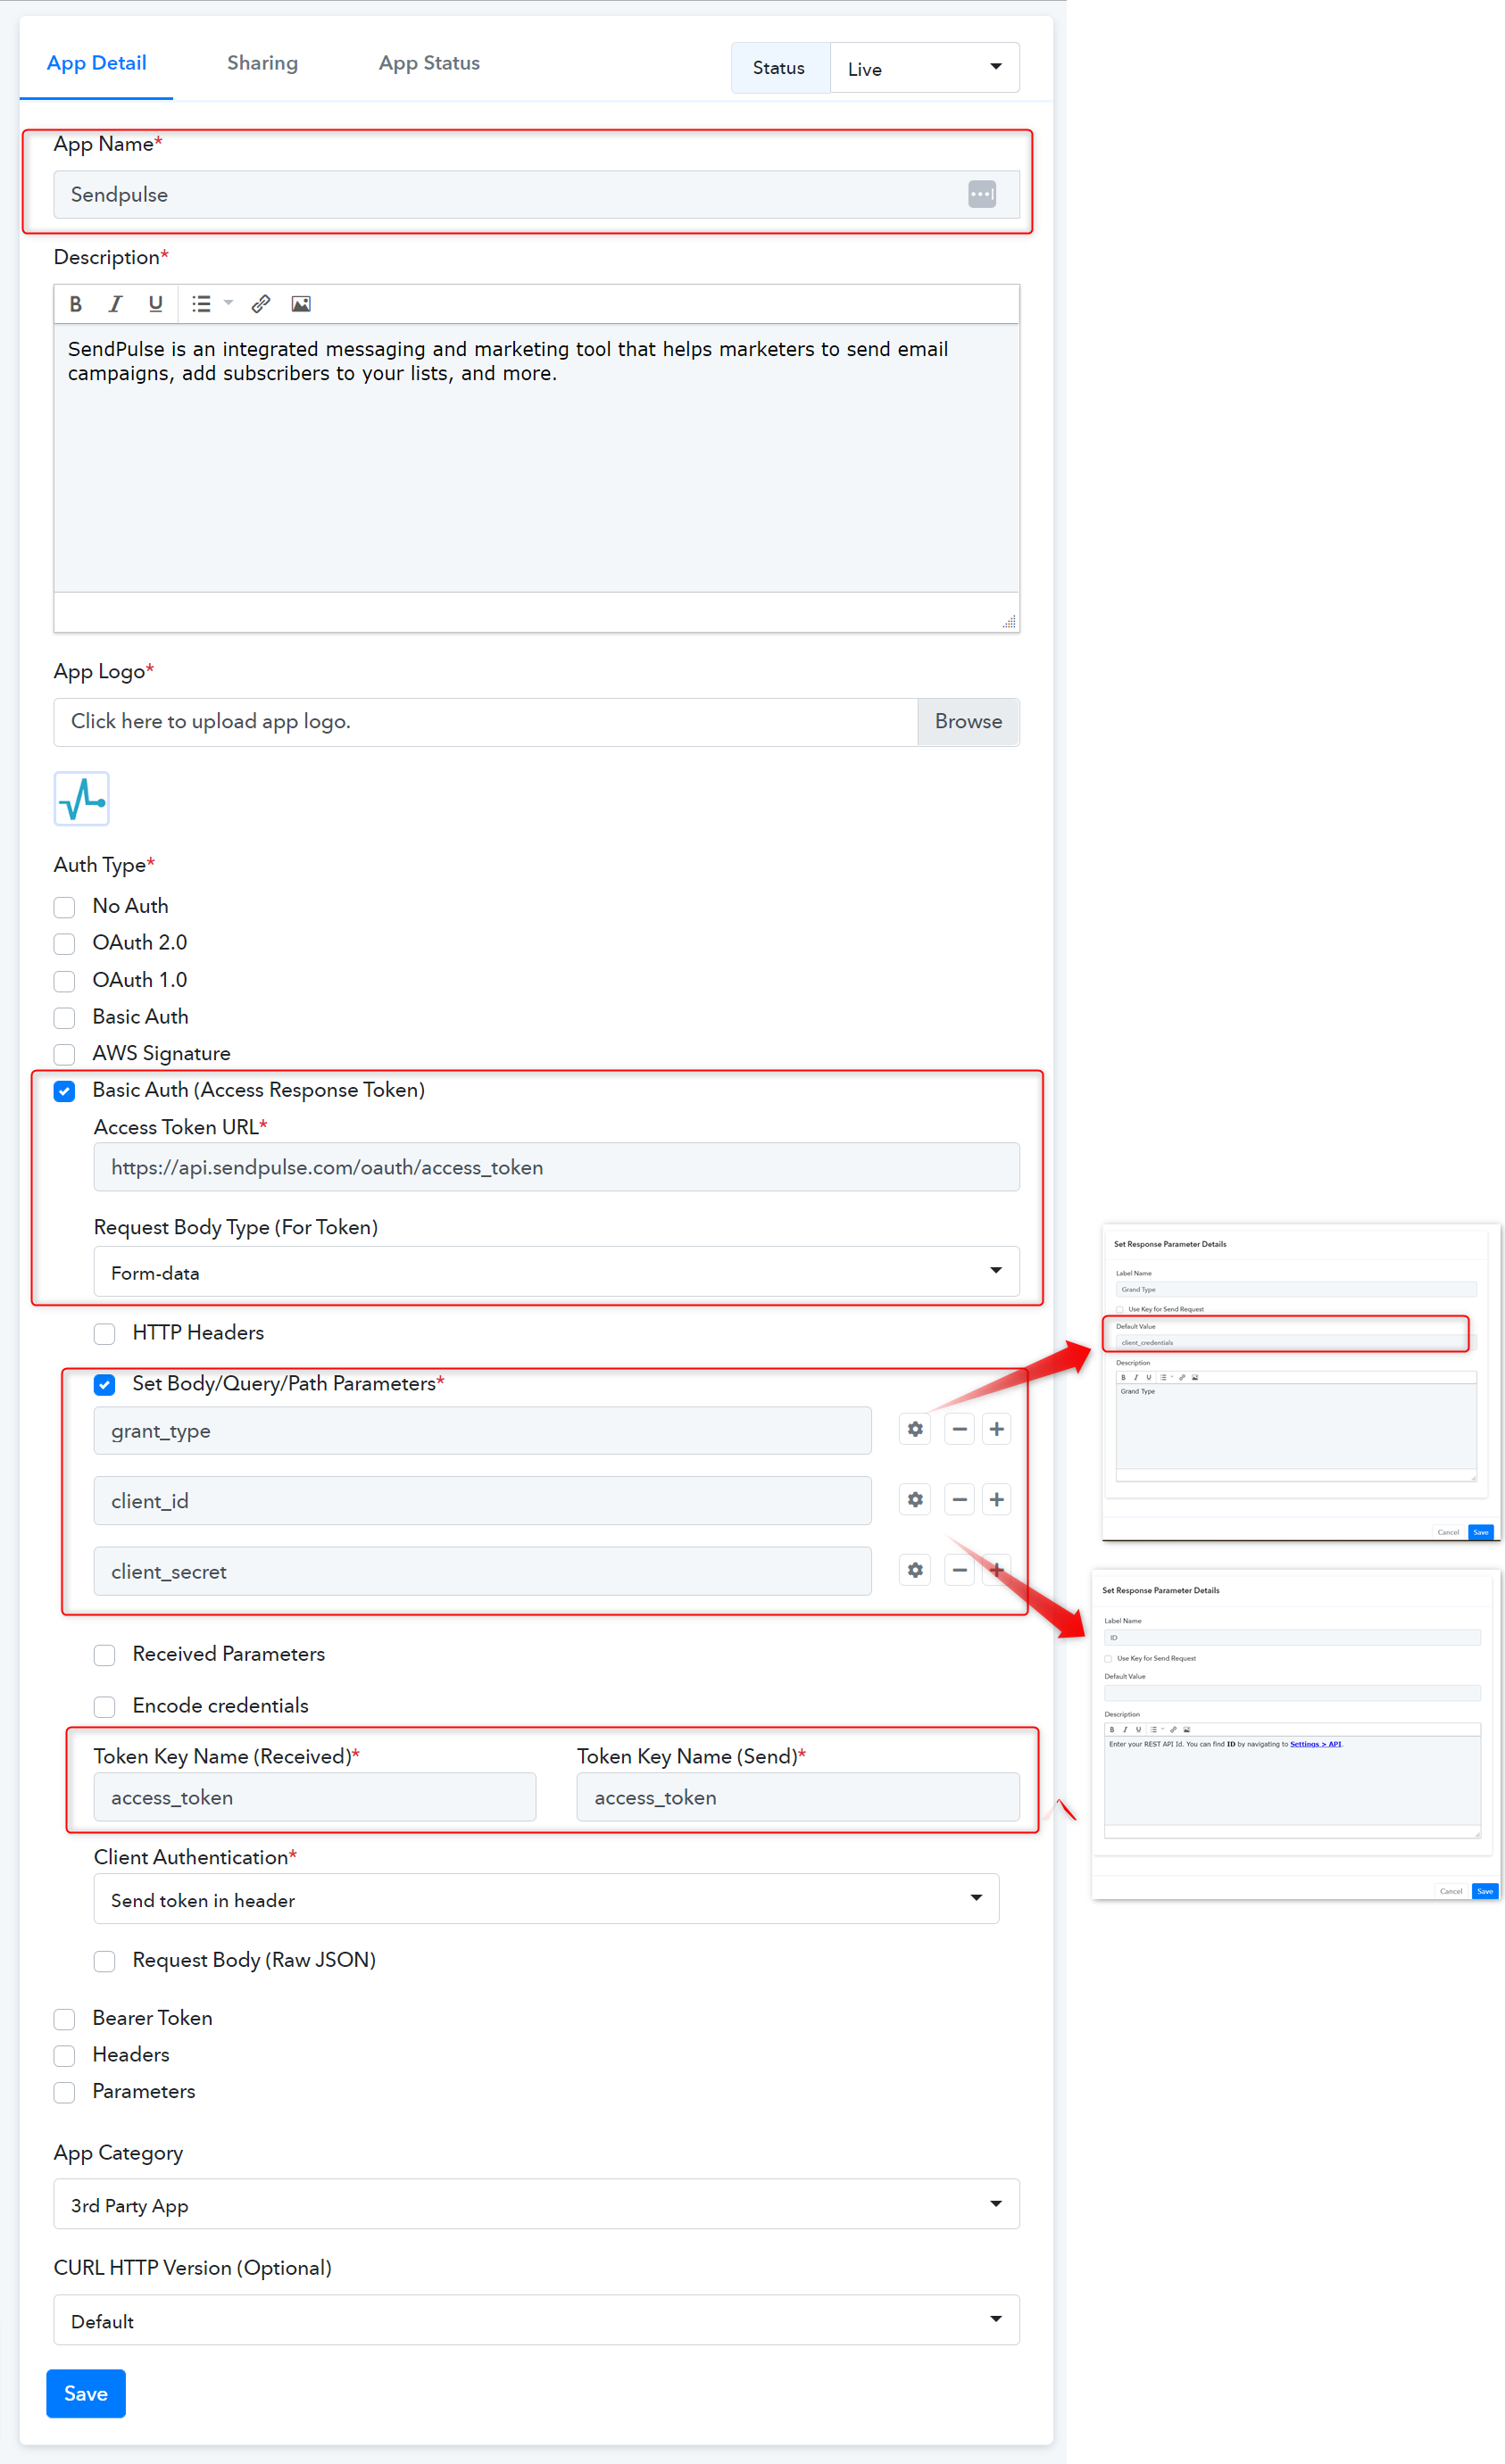Open the Request Body Type dropdown showing Form-data
Image resolution: width=1505 pixels, height=2464 pixels.
[x=557, y=1272]
